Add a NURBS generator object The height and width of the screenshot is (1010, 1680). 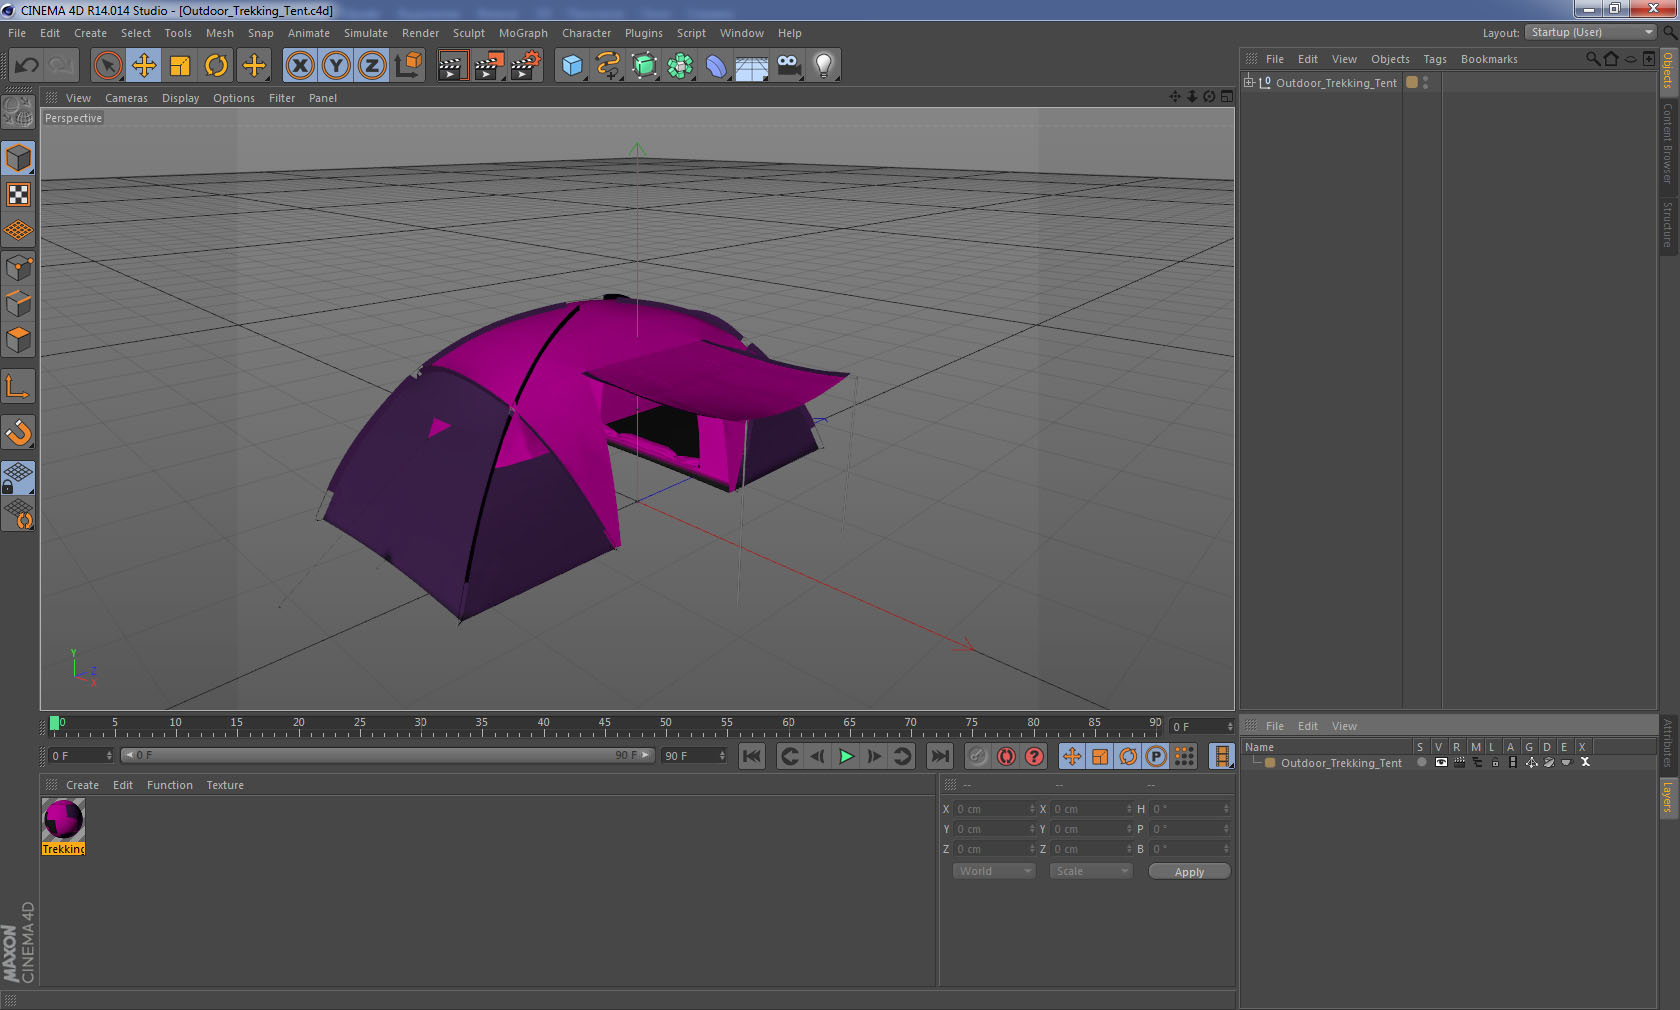[x=644, y=66]
